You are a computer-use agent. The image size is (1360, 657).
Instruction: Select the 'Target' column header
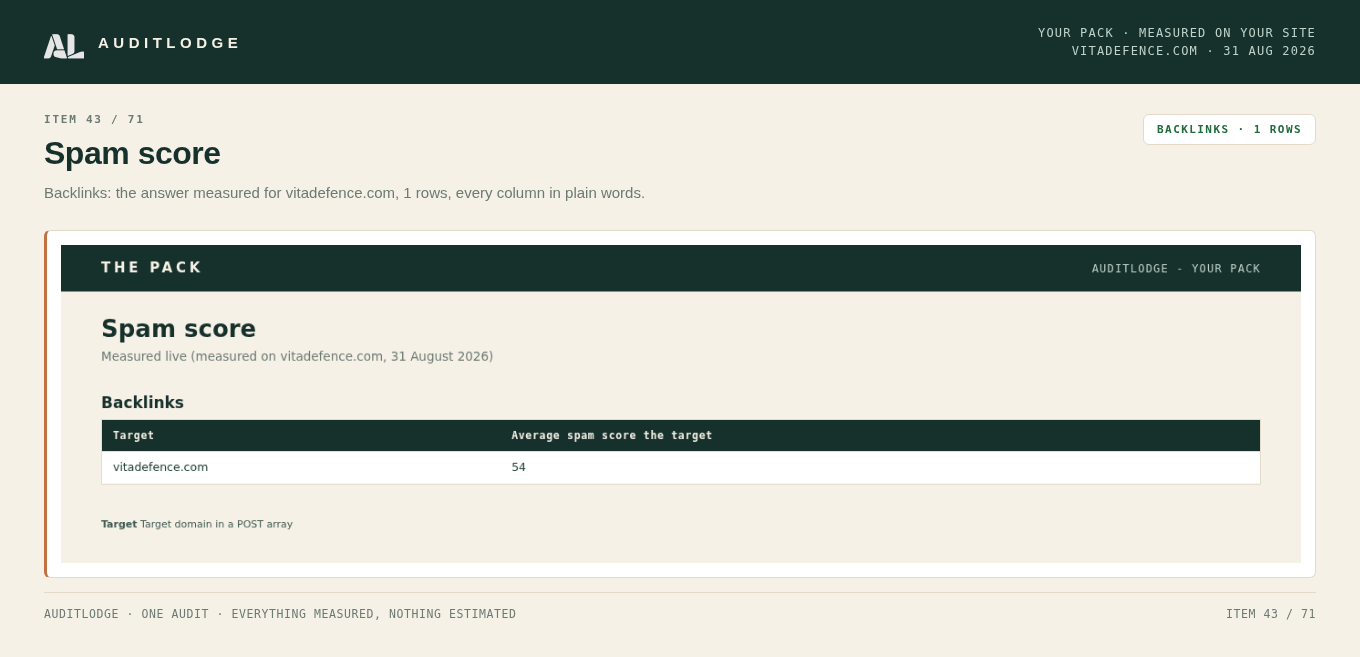pyautogui.click(x=133, y=435)
